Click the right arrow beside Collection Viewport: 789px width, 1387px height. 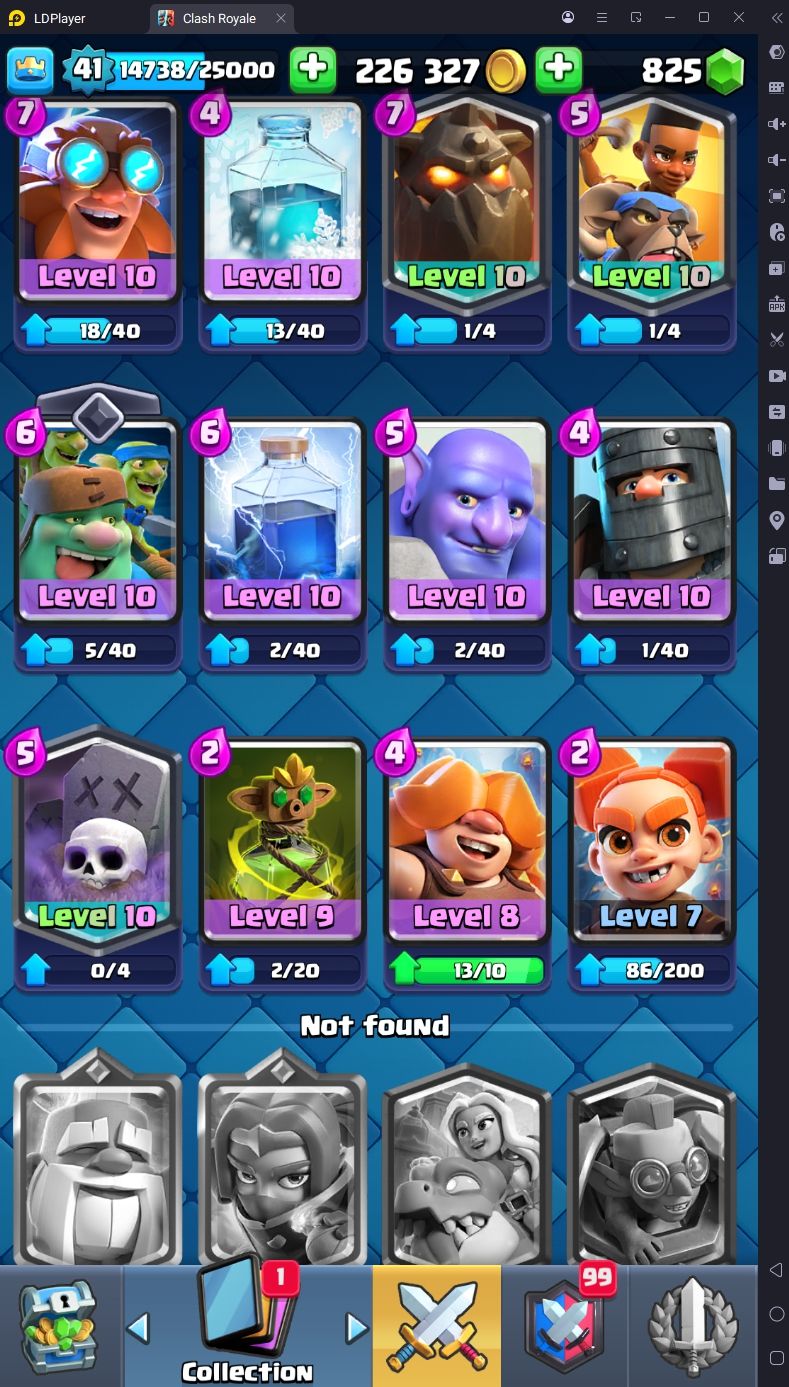[356, 1328]
